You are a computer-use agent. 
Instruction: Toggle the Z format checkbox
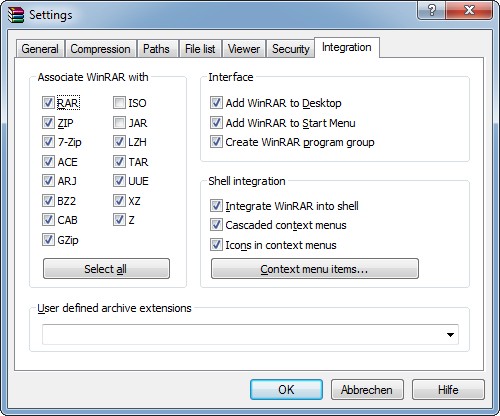coord(119,220)
